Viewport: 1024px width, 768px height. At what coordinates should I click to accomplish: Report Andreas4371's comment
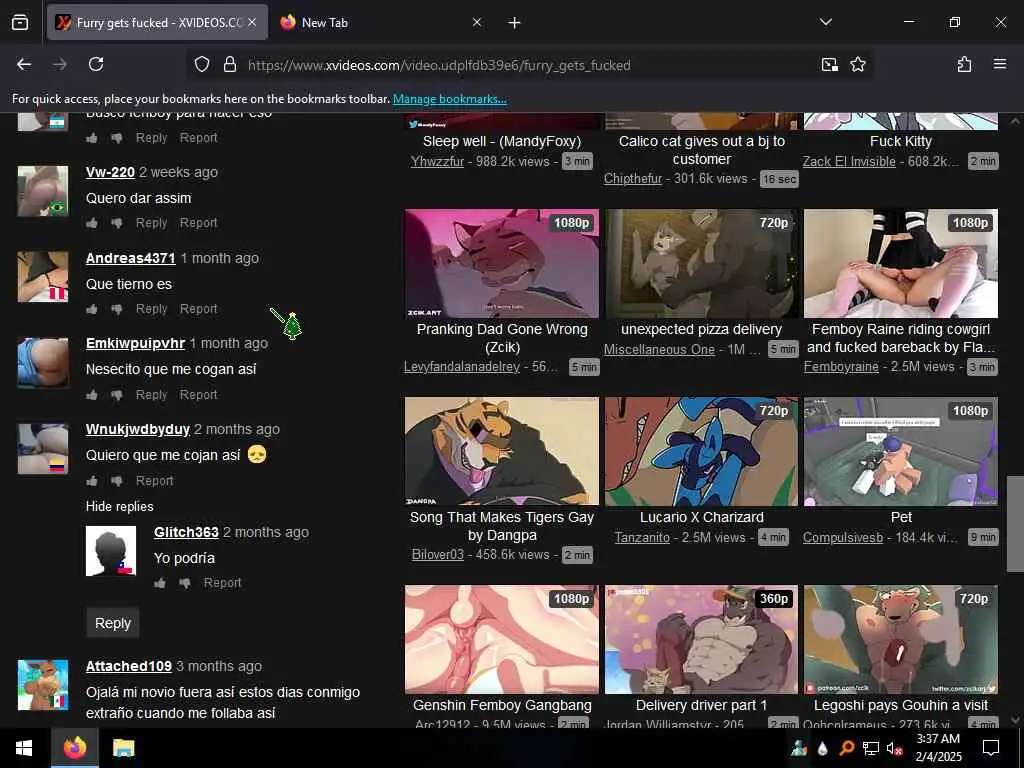tap(199, 309)
